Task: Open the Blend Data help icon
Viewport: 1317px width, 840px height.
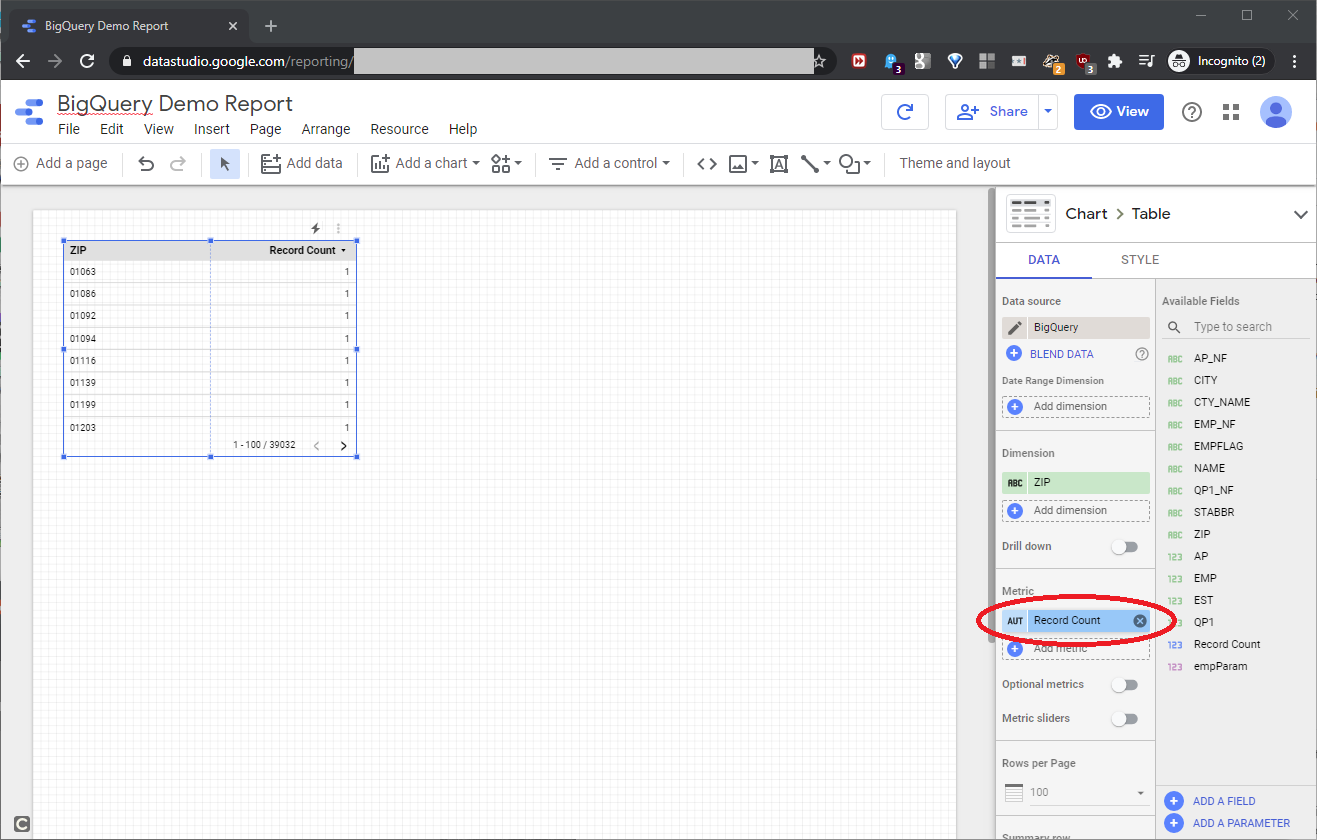Action: pyautogui.click(x=1142, y=354)
